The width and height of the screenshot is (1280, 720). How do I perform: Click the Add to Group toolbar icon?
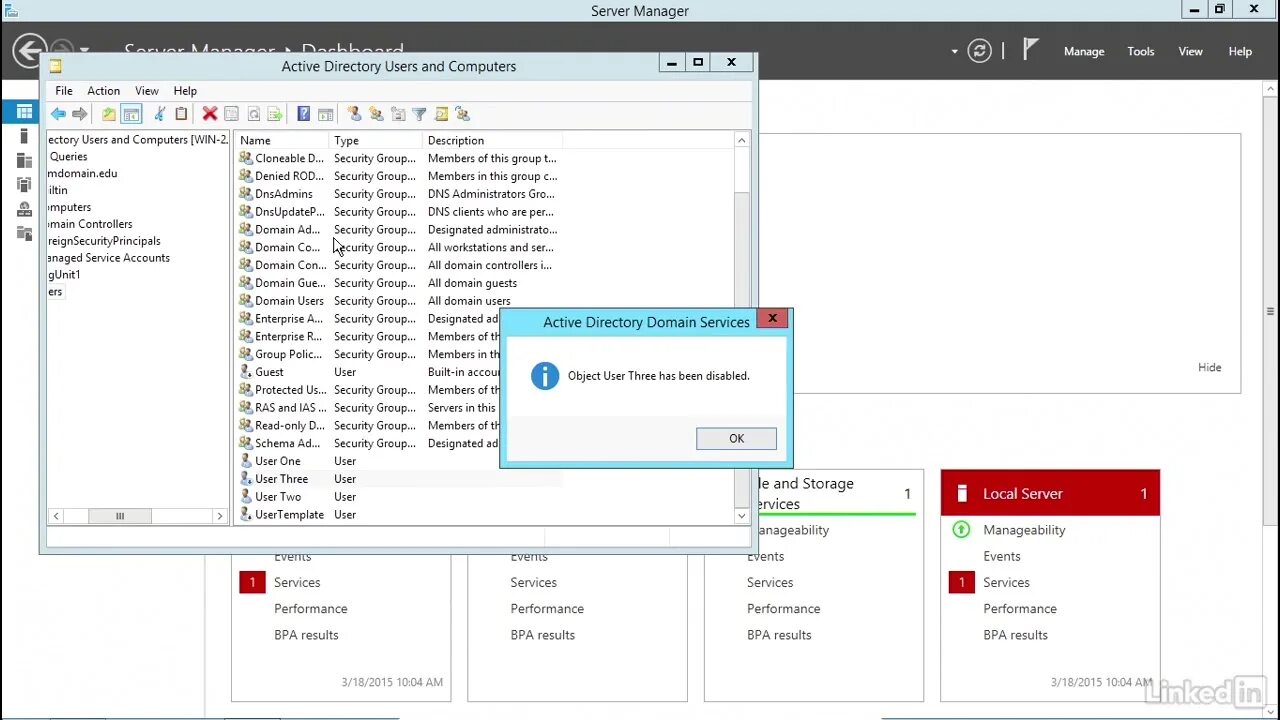[x=462, y=114]
